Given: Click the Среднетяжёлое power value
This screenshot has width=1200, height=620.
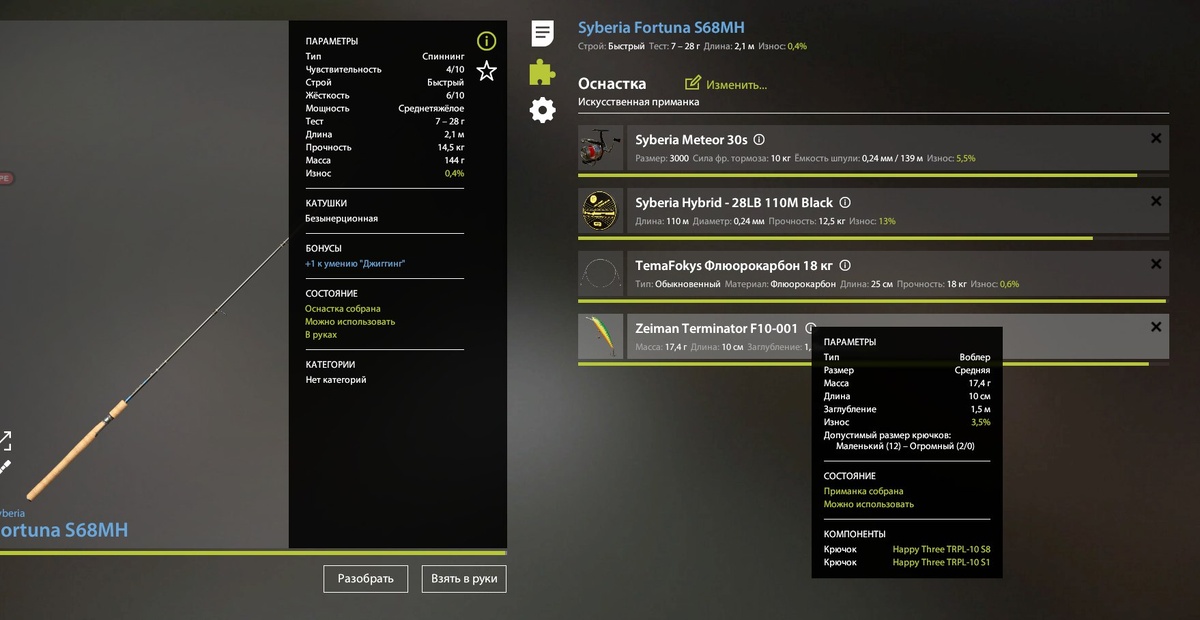Looking at the screenshot, I should [431, 108].
